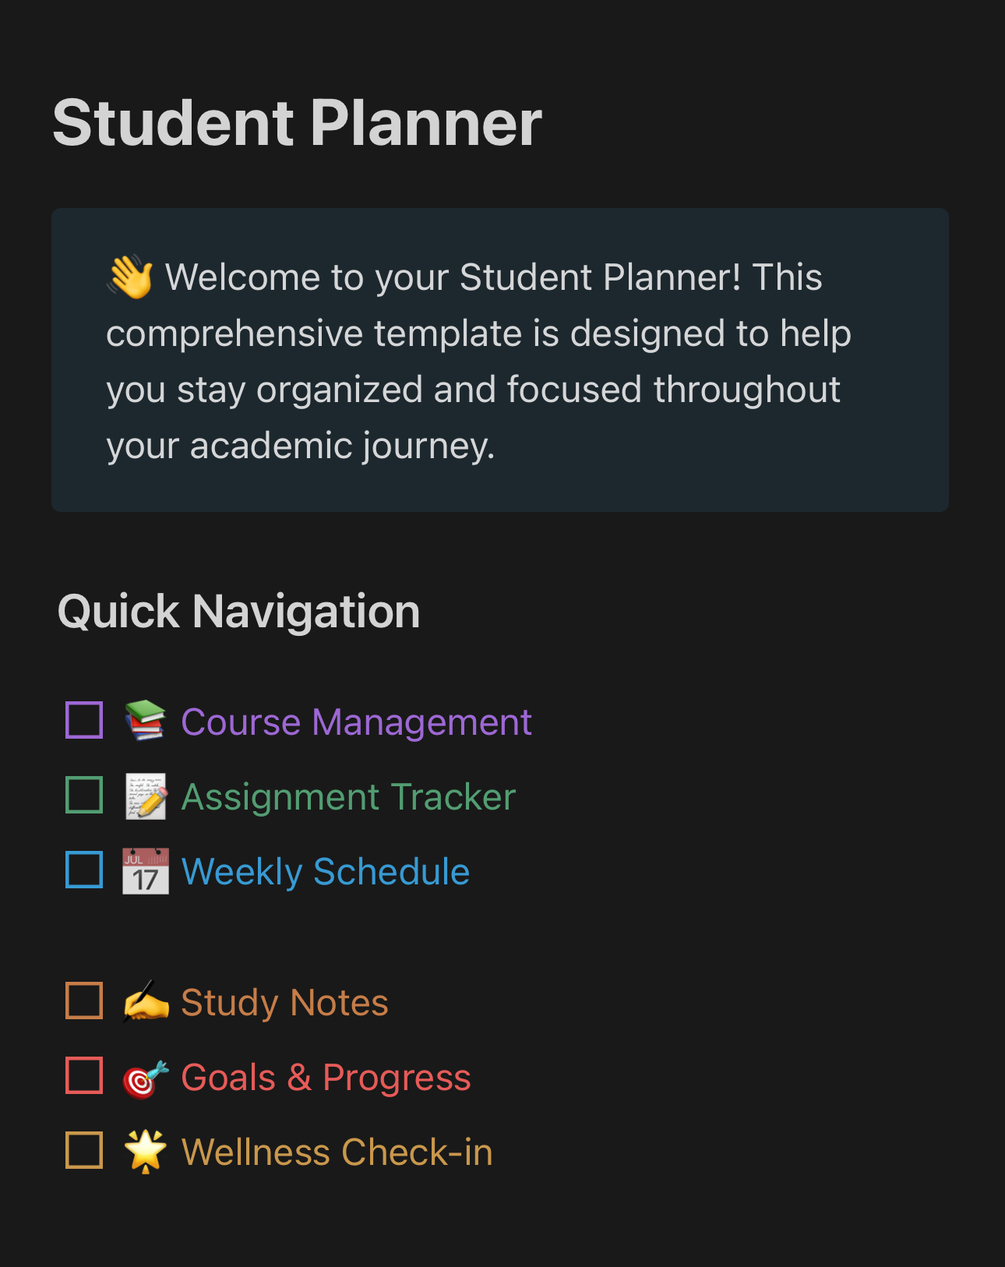Click the star emoji beside Wellness Check-in
This screenshot has width=1005, height=1267.
click(145, 1152)
